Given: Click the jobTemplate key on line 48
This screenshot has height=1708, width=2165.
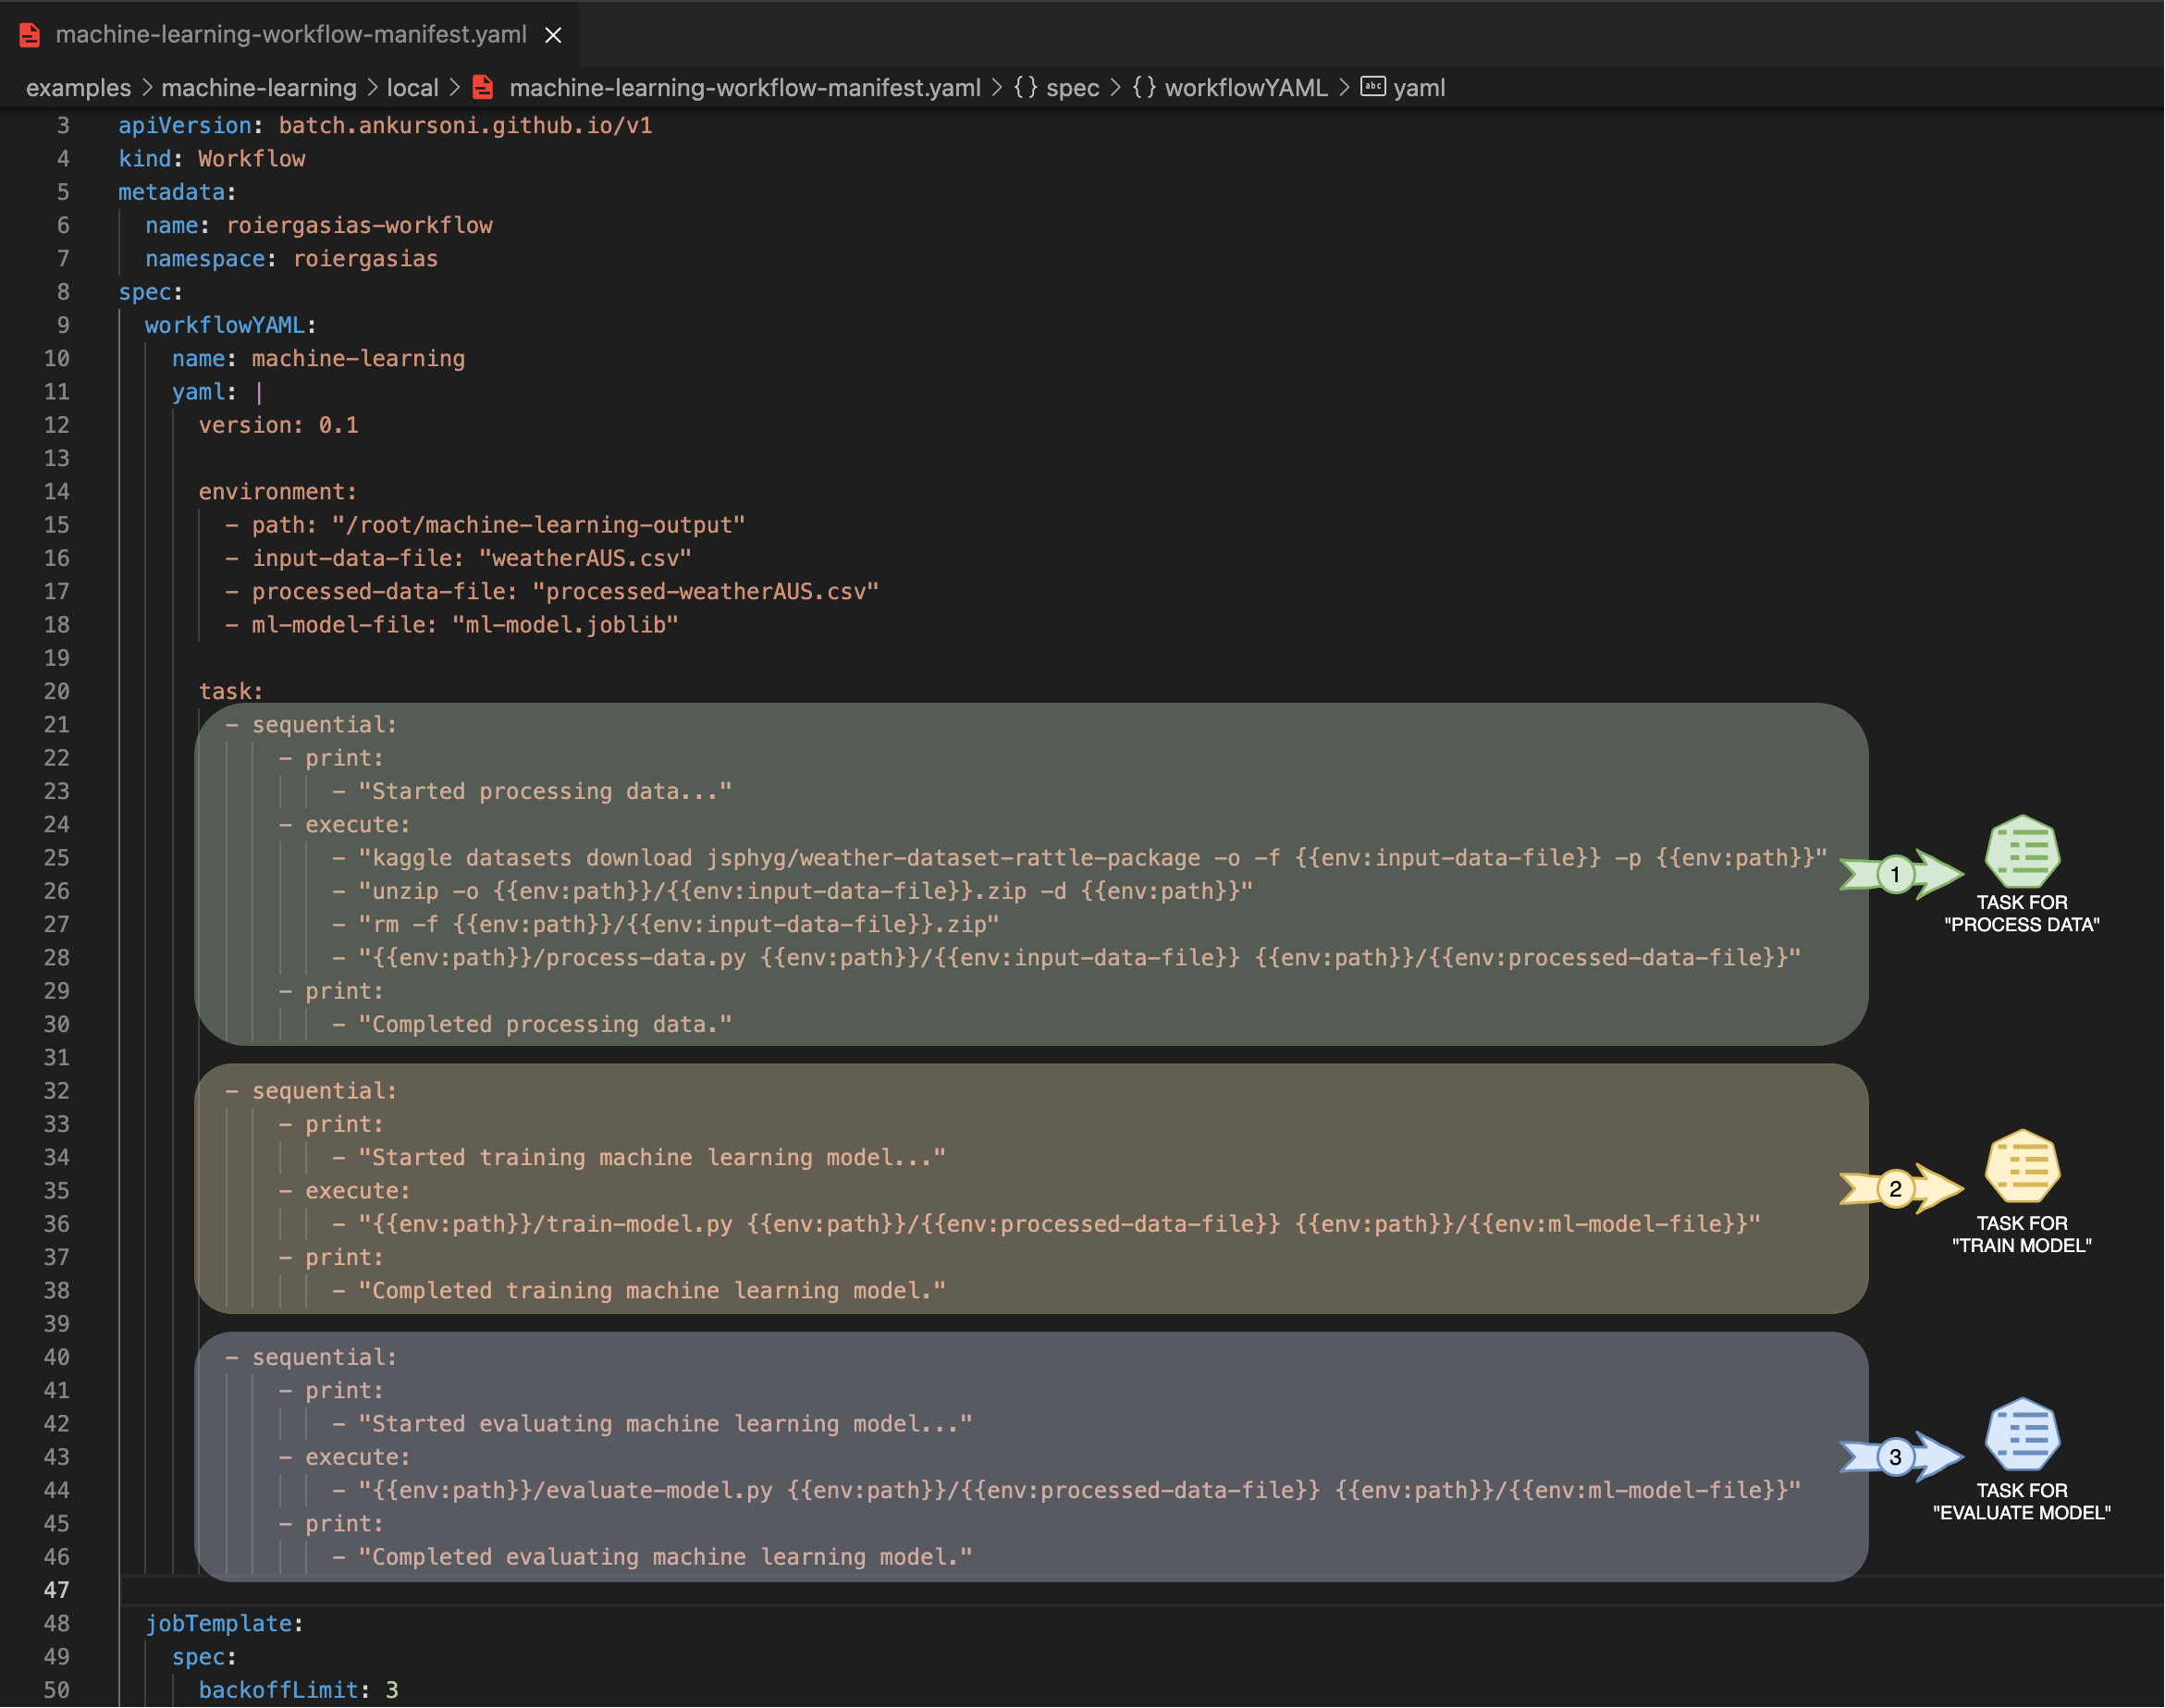Looking at the screenshot, I should click(219, 1623).
